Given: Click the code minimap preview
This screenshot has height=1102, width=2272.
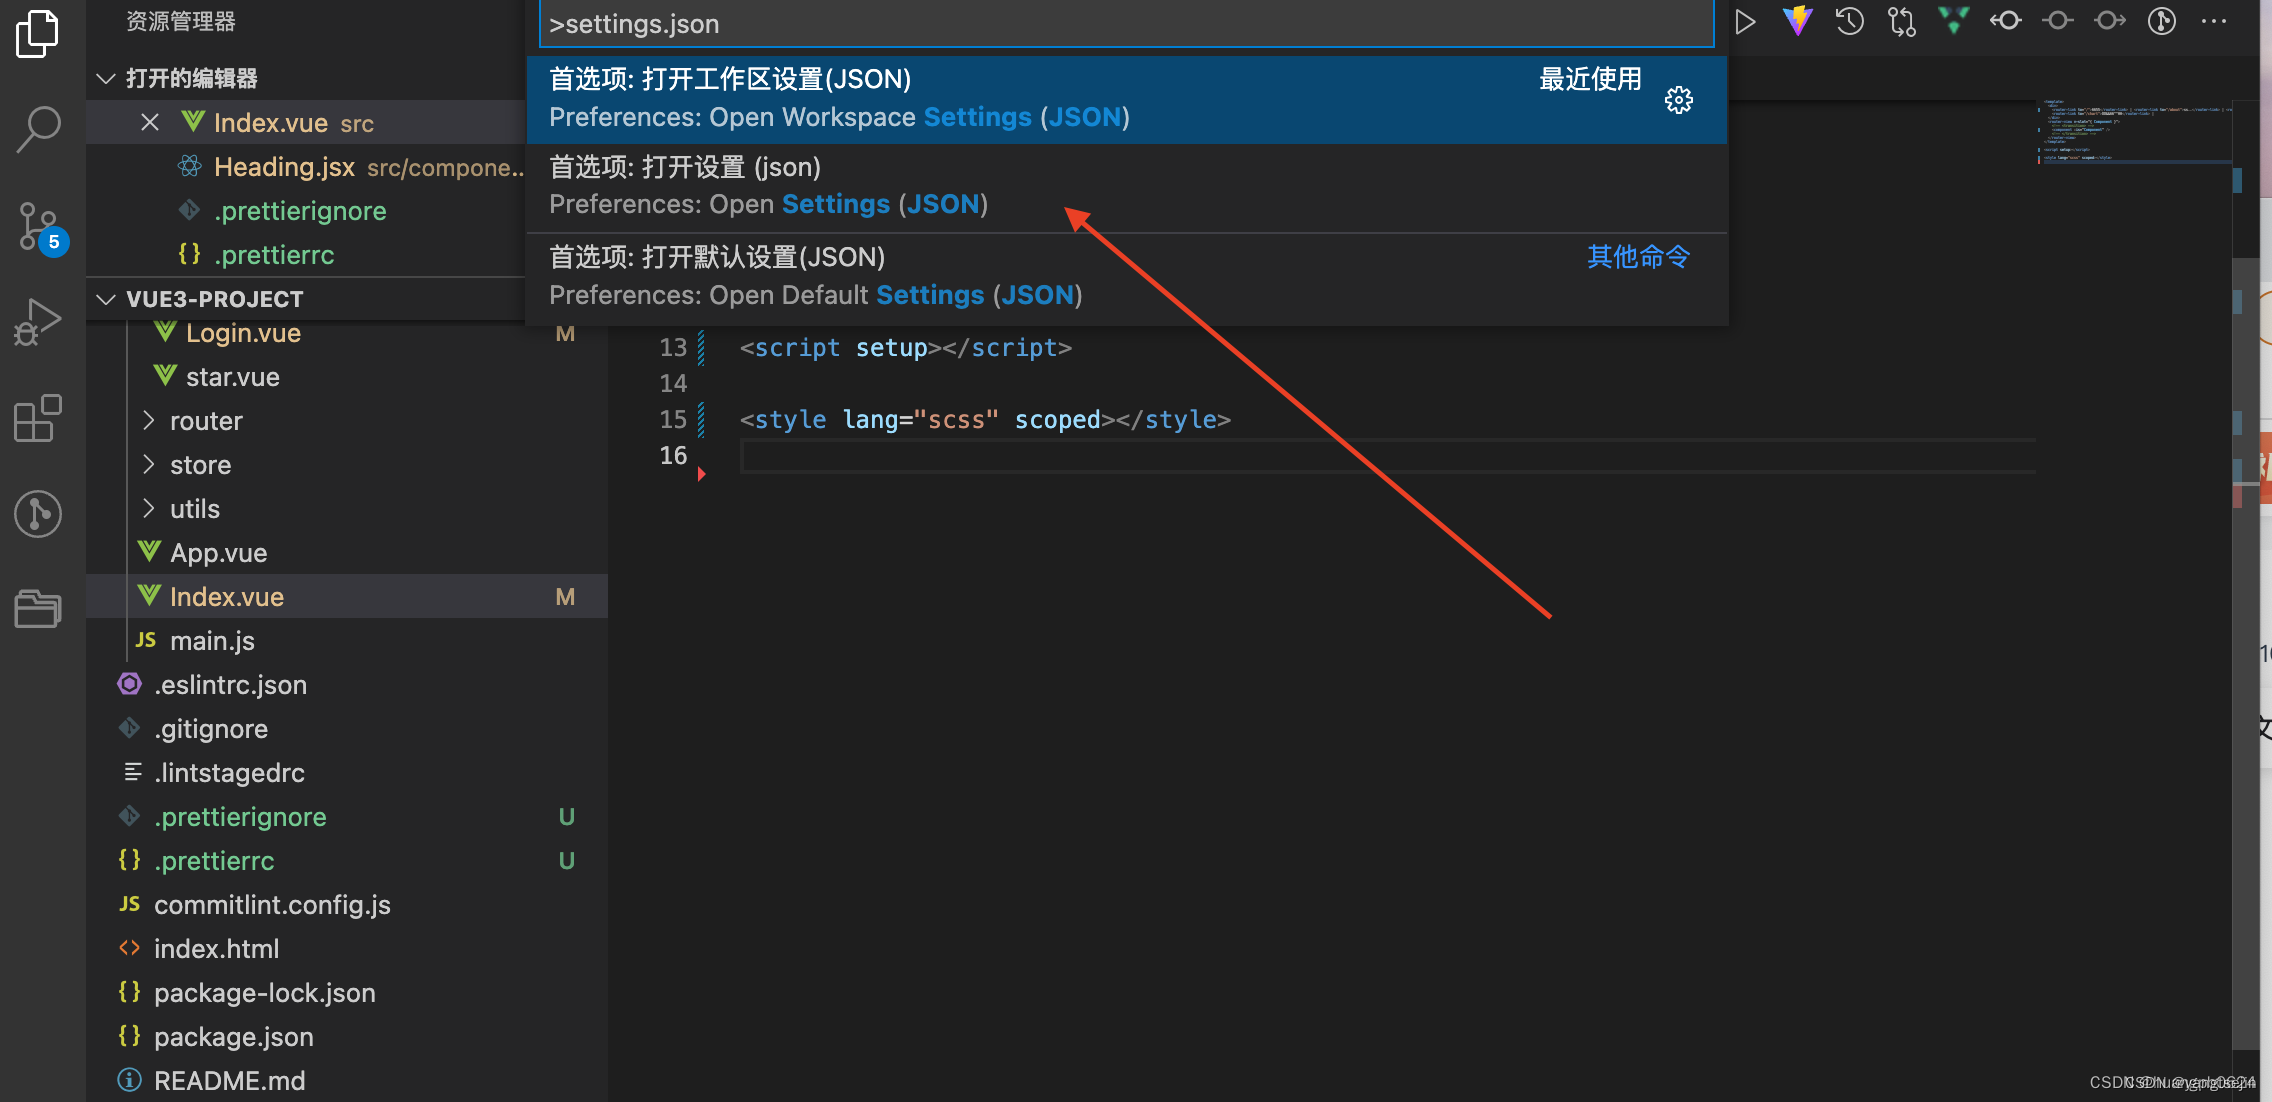Looking at the screenshot, I should pos(2134,130).
